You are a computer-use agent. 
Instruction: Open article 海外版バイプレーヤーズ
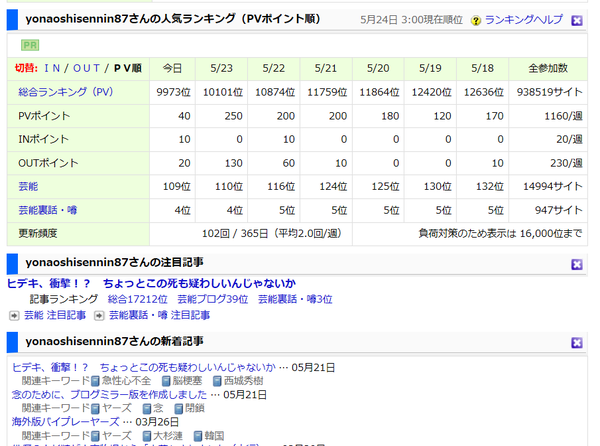pos(65,422)
